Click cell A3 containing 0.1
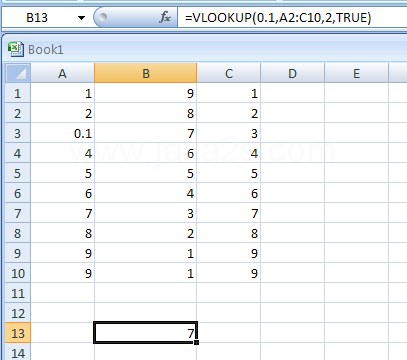 [x=62, y=133]
